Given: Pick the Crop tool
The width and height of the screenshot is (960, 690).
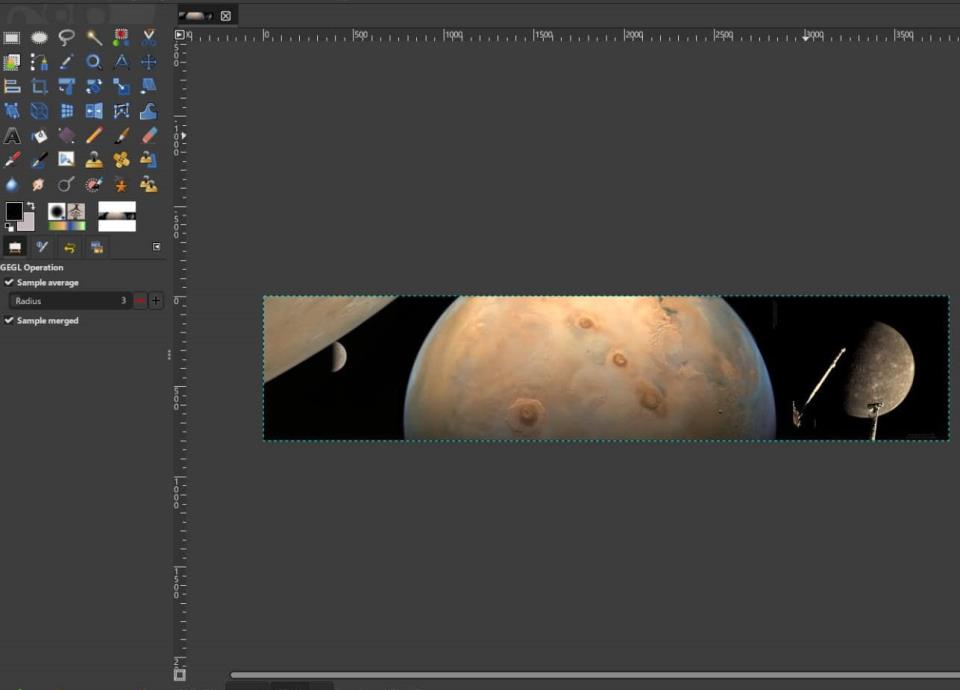Looking at the screenshot, I should click(x=39, y=86).
